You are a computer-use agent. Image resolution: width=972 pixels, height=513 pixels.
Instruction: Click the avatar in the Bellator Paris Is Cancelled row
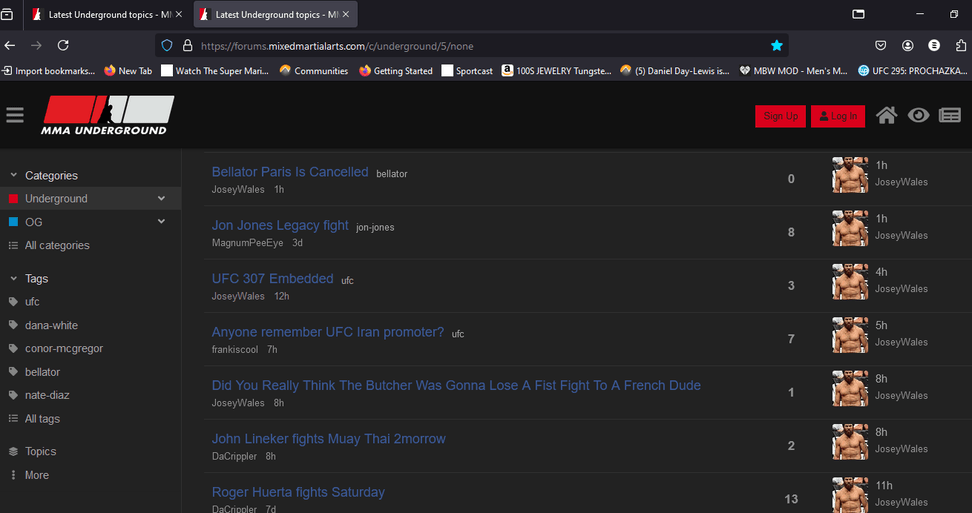click(x=850, y=175)
